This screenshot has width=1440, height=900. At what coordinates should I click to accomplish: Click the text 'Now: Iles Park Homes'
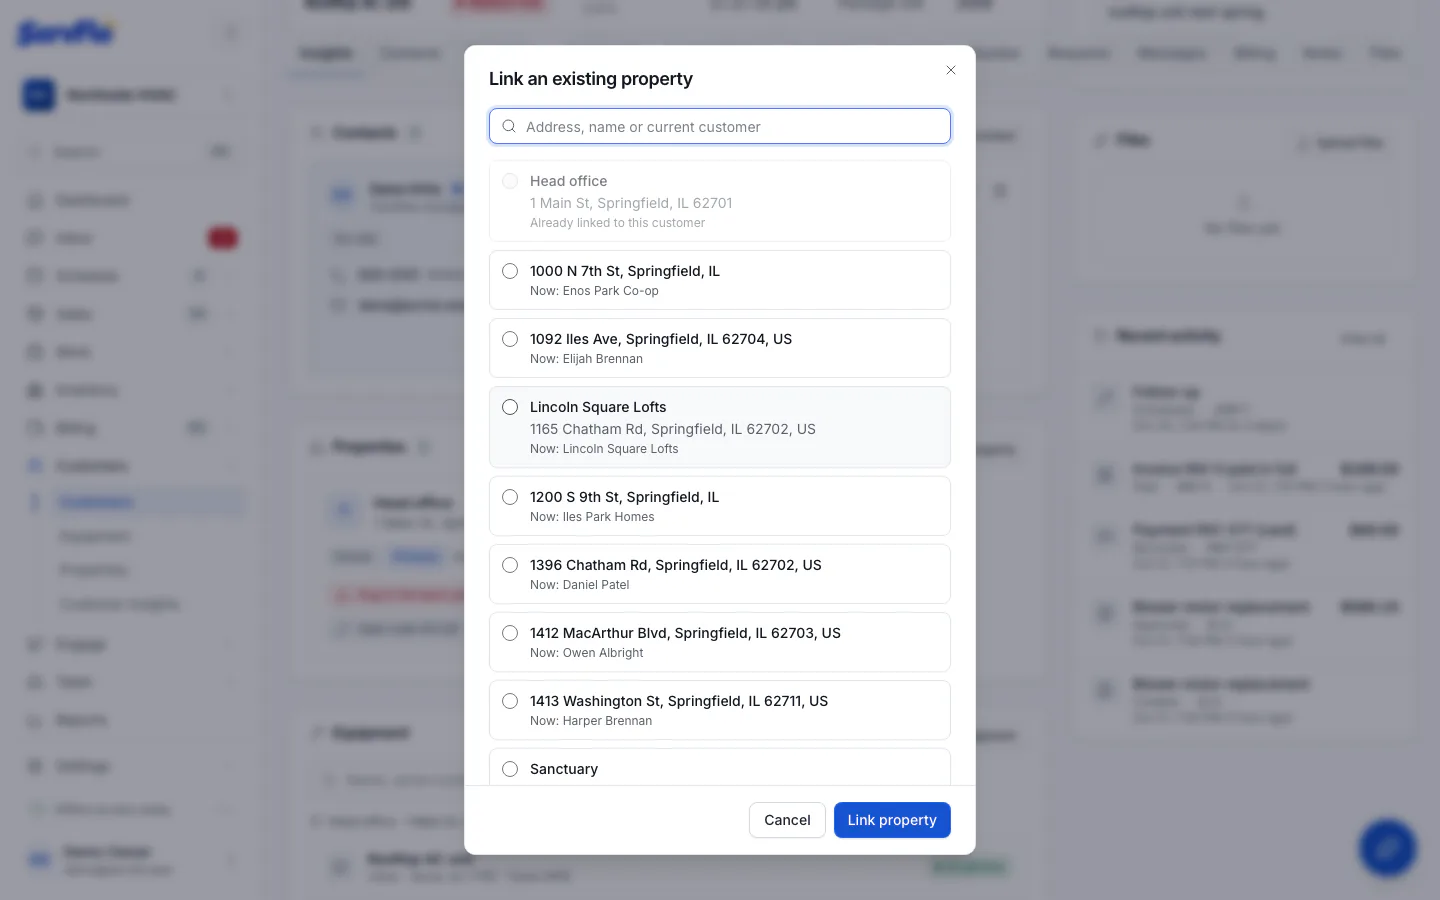coord(592,517)
